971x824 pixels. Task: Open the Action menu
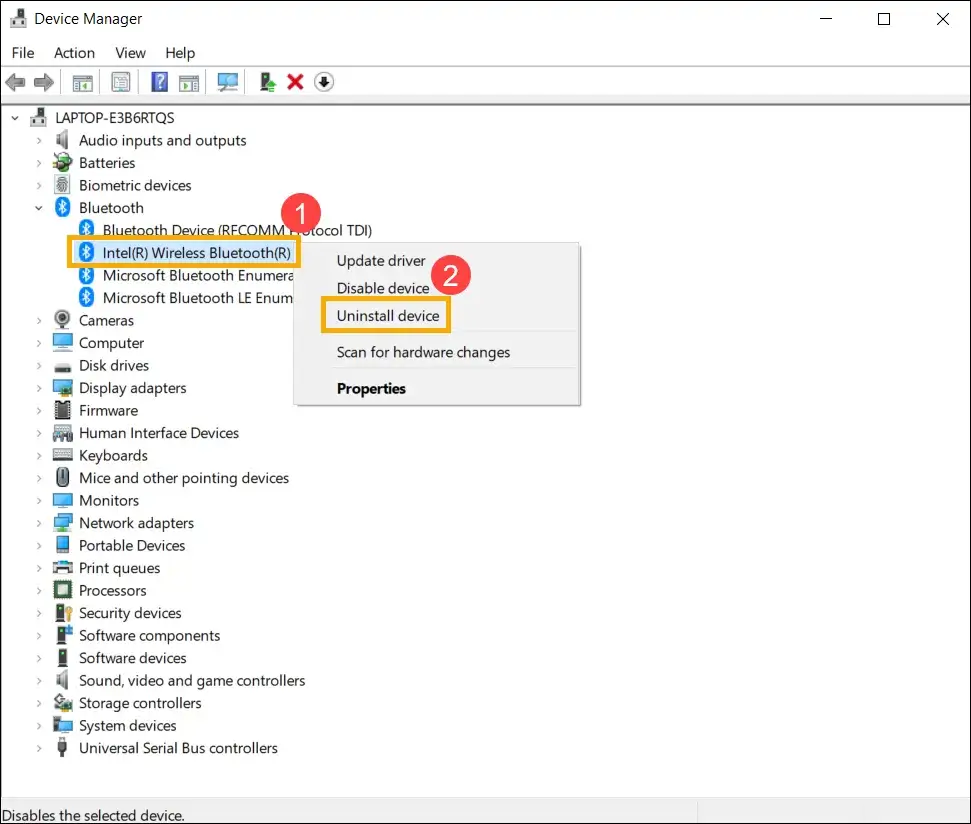(x=74, y=53)
